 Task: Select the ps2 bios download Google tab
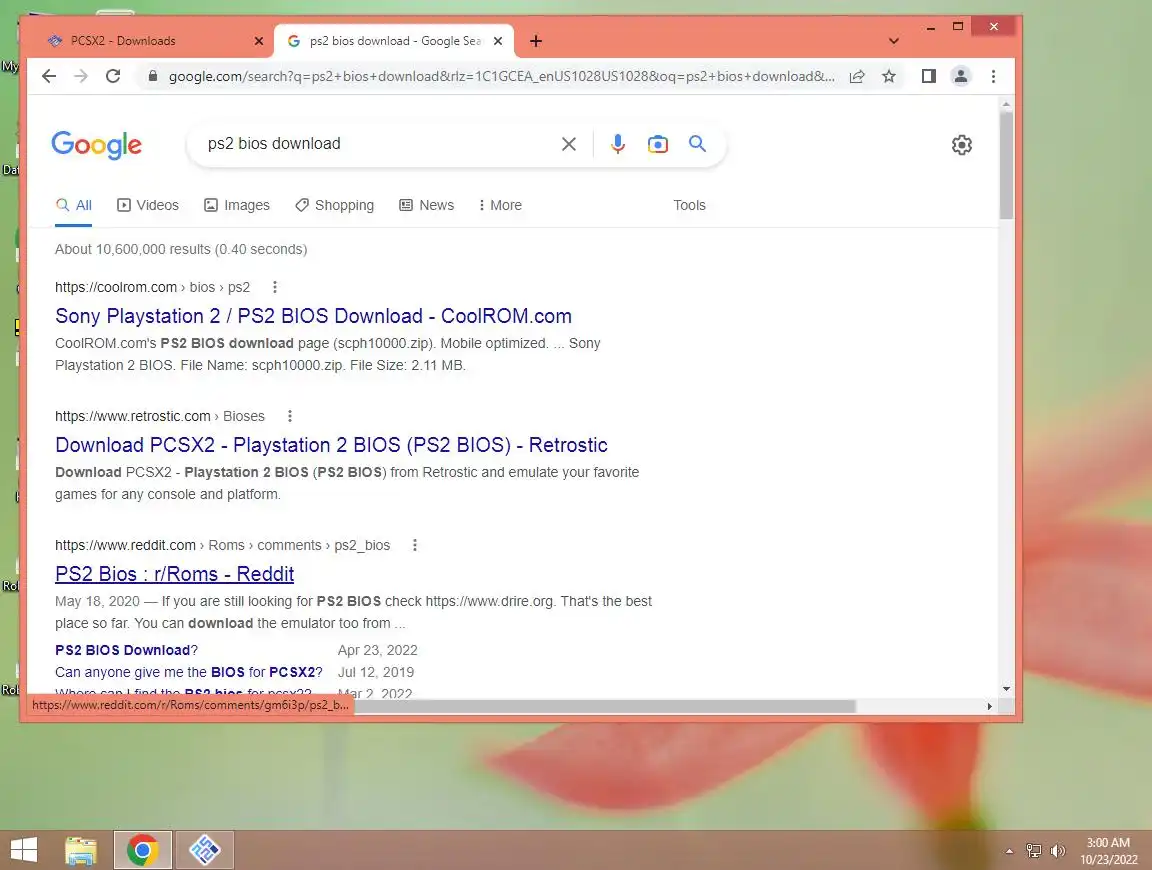click(x=394, y=41)
